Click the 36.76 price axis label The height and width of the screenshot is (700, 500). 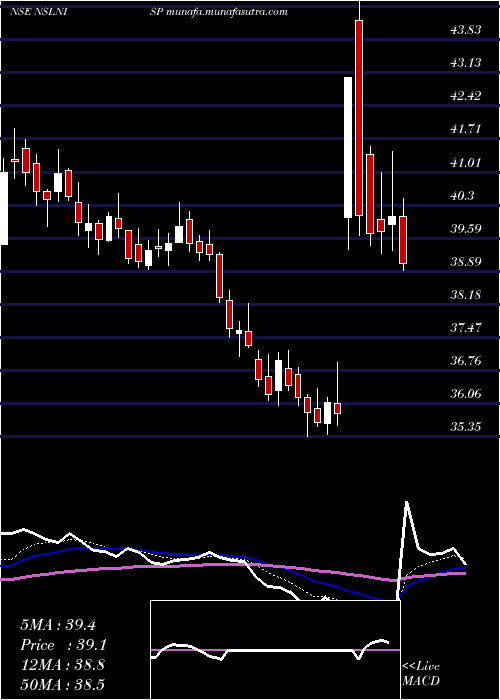point(466,361)
